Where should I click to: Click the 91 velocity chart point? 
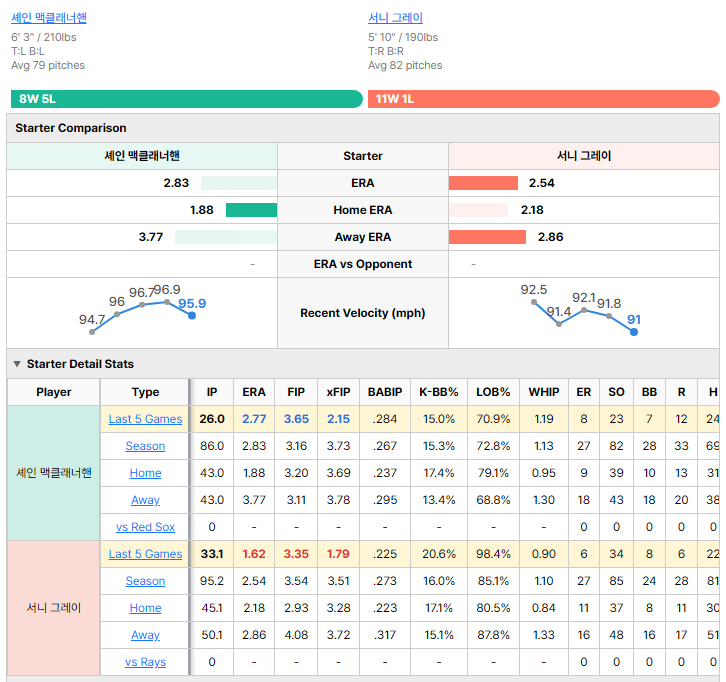[x=634, y=332]
